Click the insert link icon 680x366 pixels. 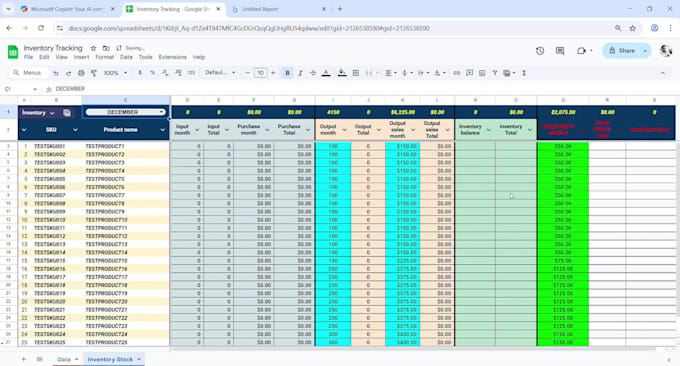pos(457,73)
